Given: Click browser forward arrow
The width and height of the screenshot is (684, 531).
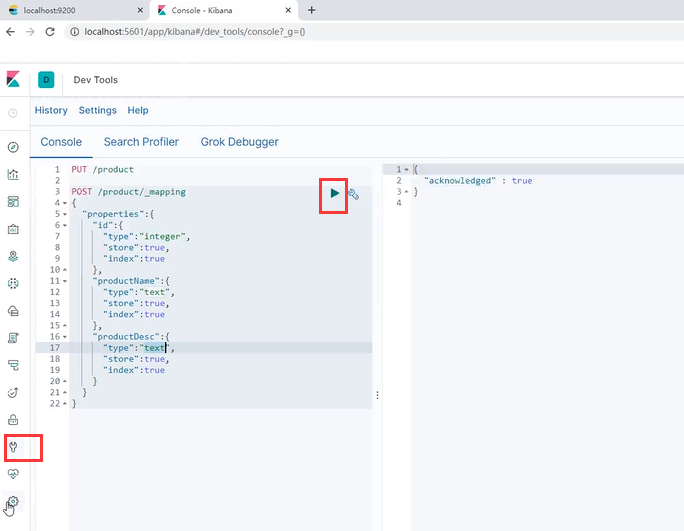Looking at the screenshot, I should [x=30, y=32].
